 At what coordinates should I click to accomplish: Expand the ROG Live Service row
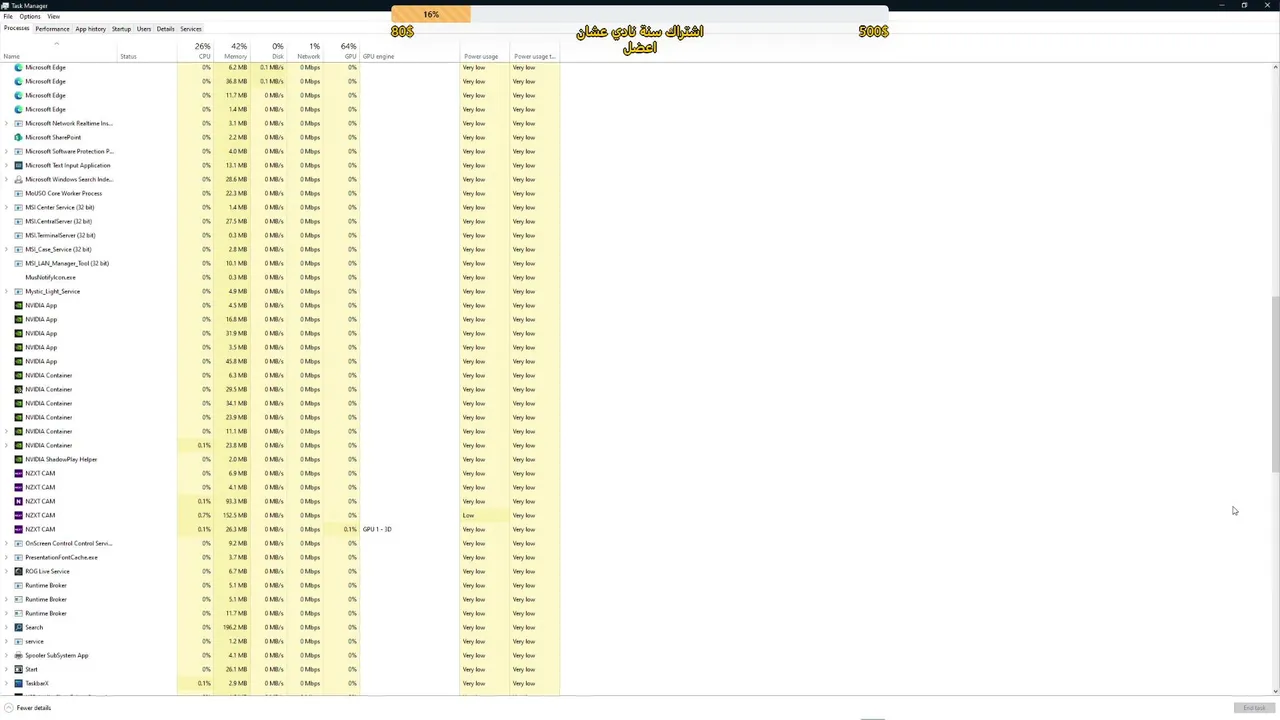click(x=7, y=571)
